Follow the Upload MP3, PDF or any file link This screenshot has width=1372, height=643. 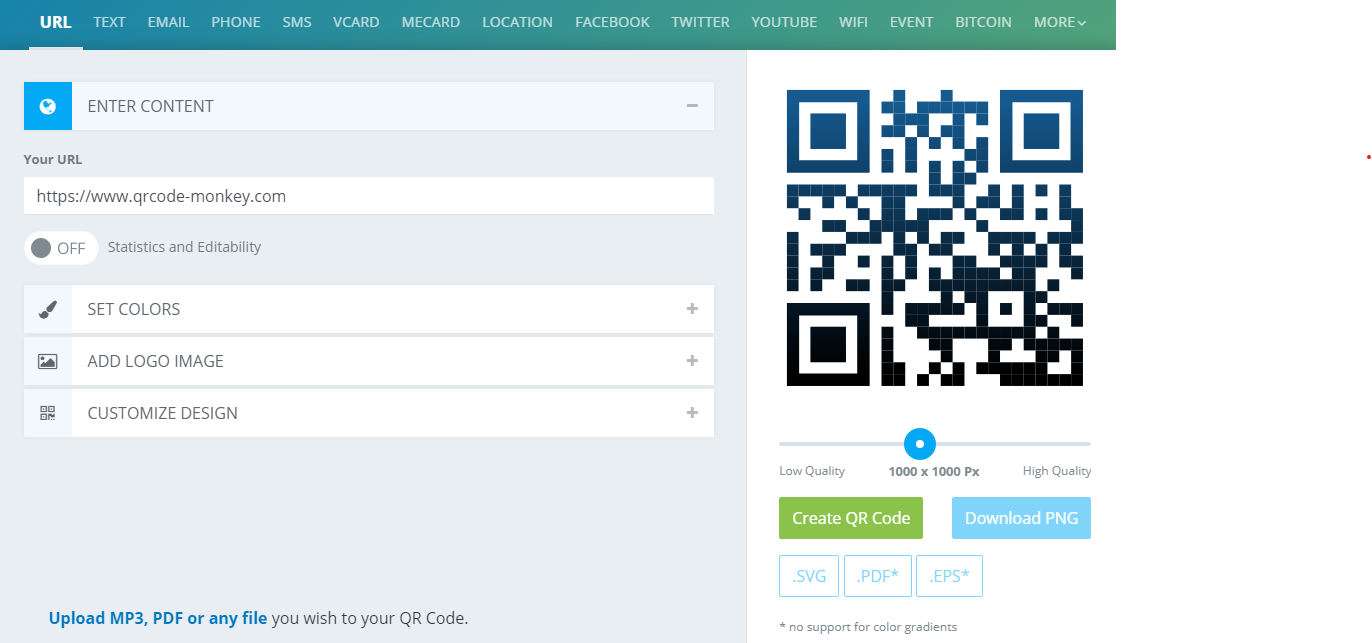tap(158, 618)
